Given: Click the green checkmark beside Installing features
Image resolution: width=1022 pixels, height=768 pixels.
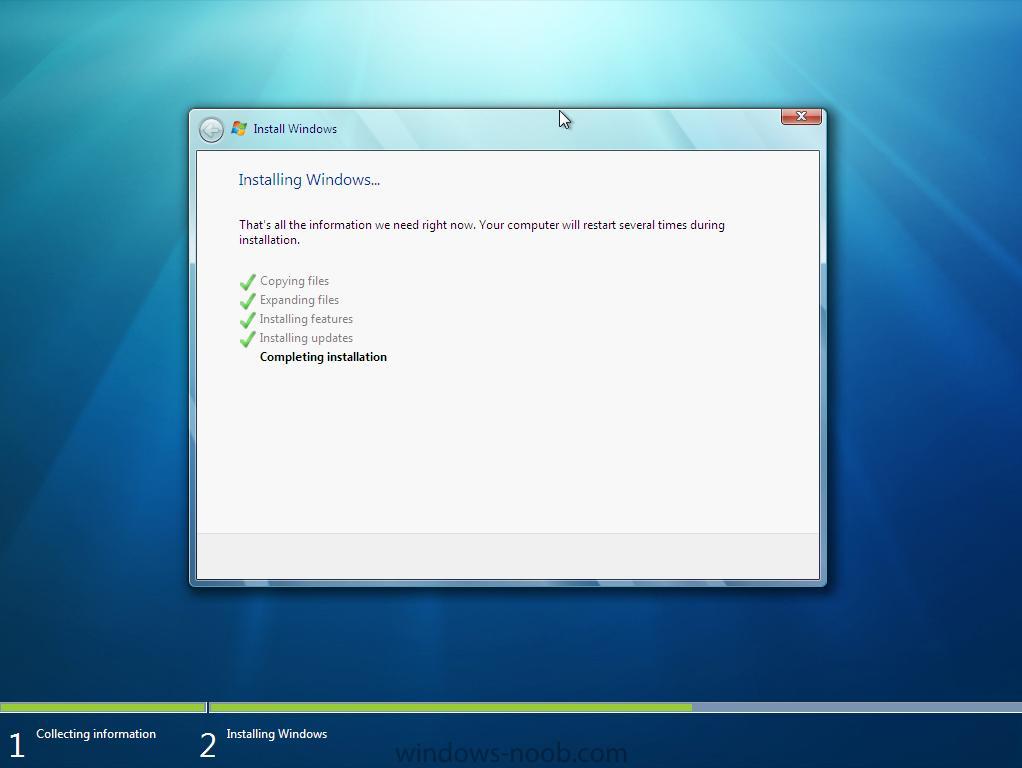Looking at the screenshot, I should pyautogui.click(x=248, y=319).
